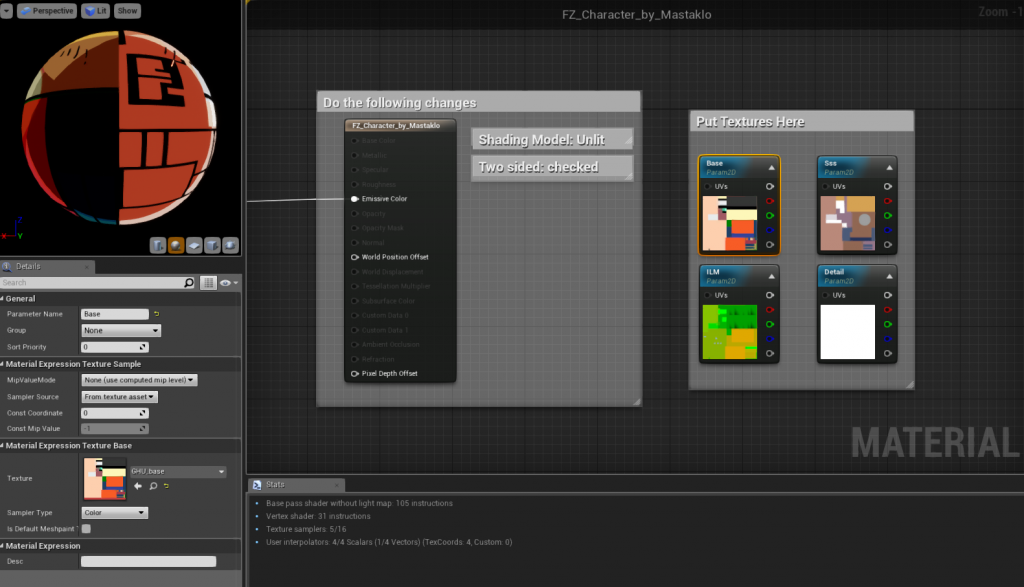Open the Show viewport menu
This screenshot has width=1024, height=587.
coord(127,10)
